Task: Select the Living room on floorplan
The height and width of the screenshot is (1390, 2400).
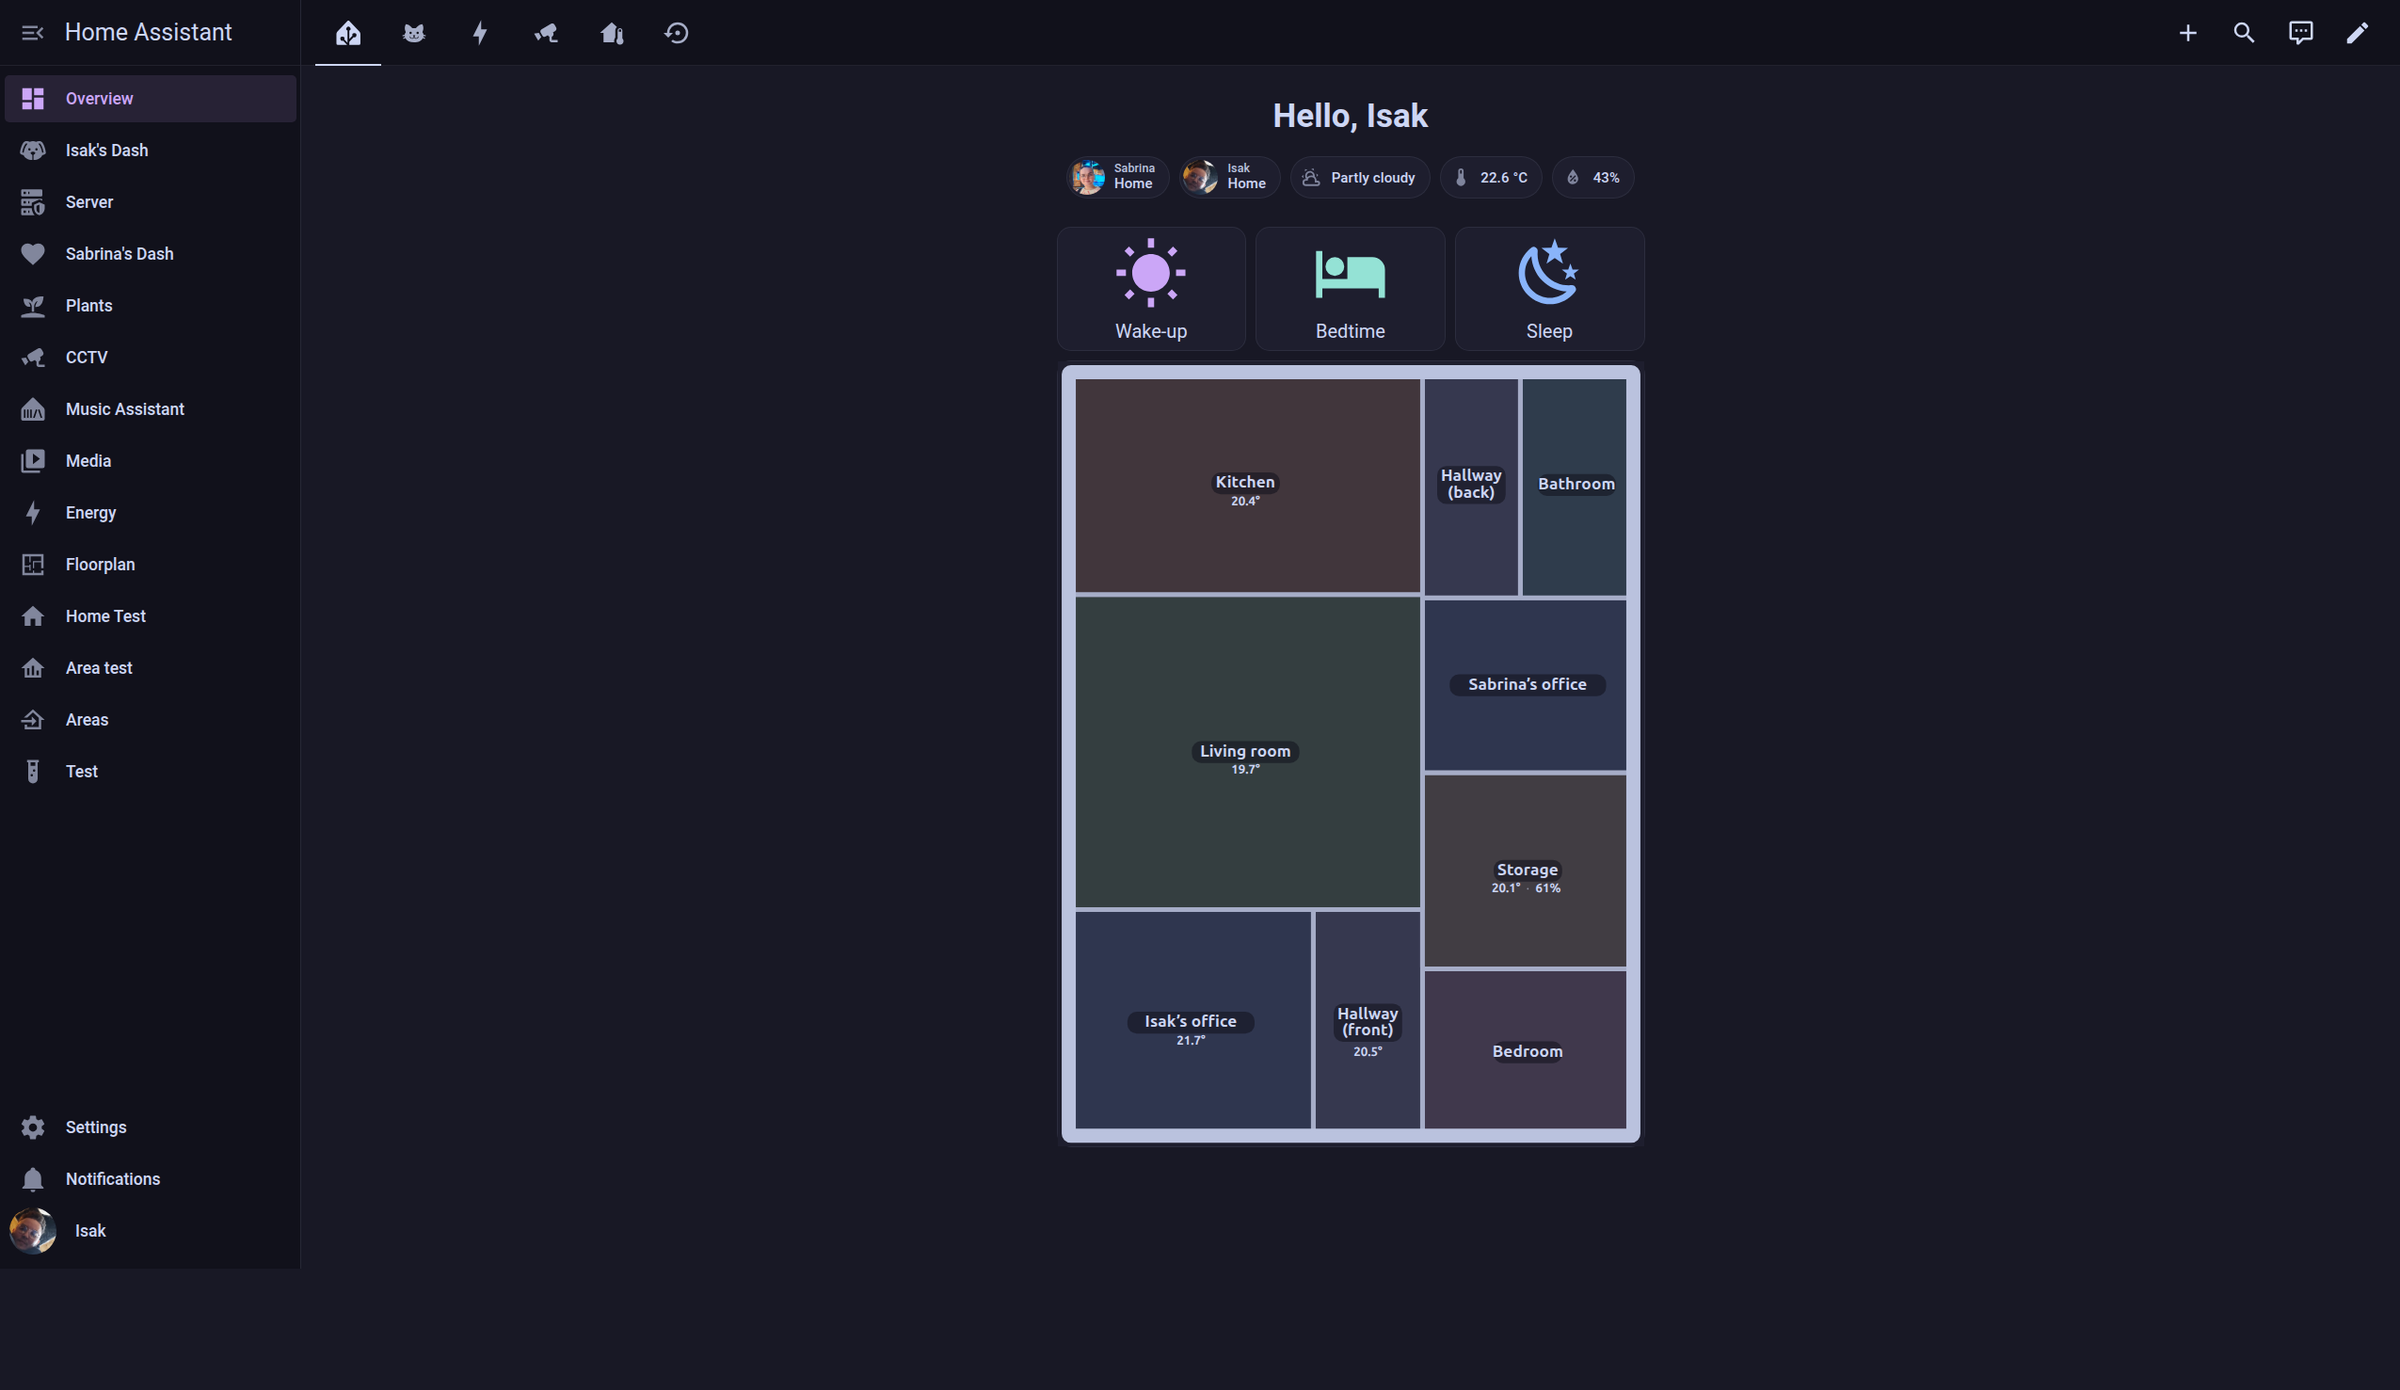Action: coord(1247,752)
